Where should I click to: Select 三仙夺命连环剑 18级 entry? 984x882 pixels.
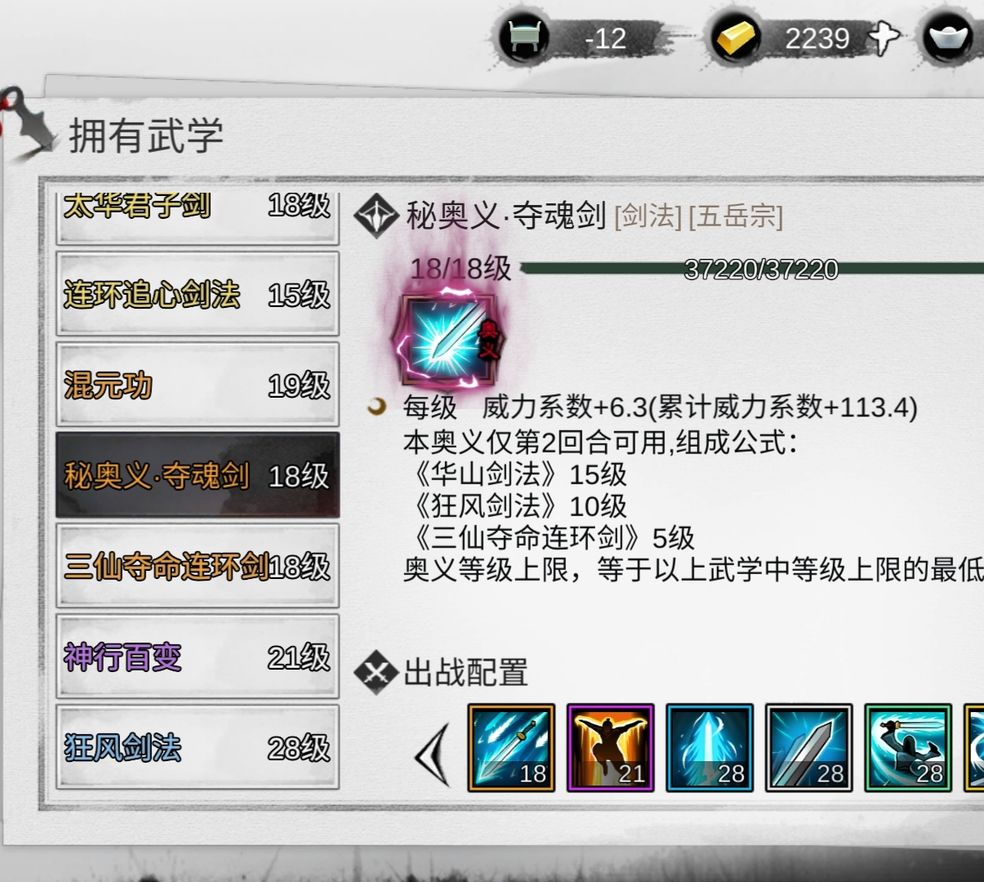click(x=198, y=566)
